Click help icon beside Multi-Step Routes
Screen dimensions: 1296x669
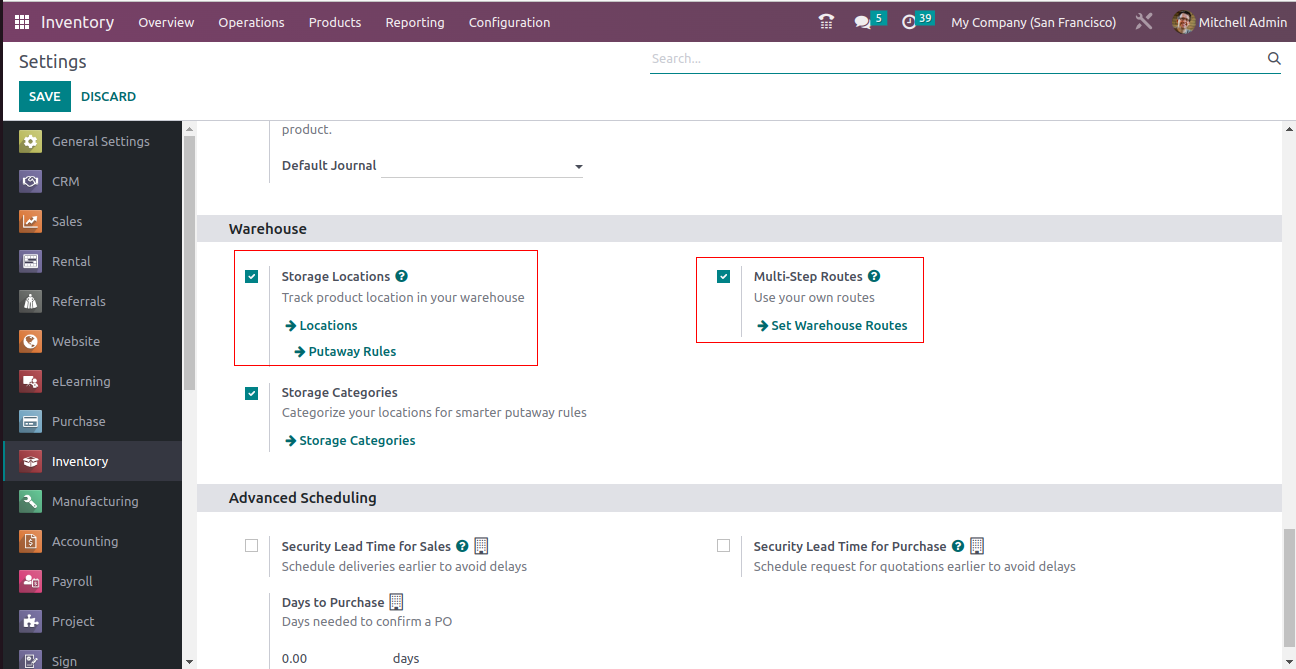pos(874,276)
